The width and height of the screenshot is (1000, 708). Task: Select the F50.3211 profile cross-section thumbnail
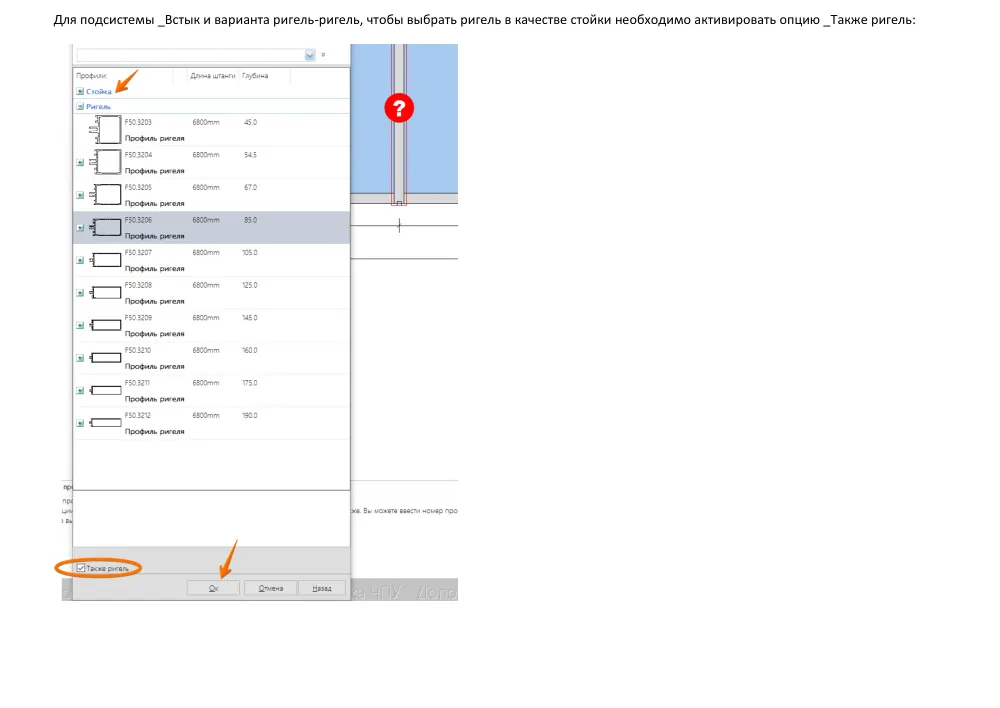point(105,390)
